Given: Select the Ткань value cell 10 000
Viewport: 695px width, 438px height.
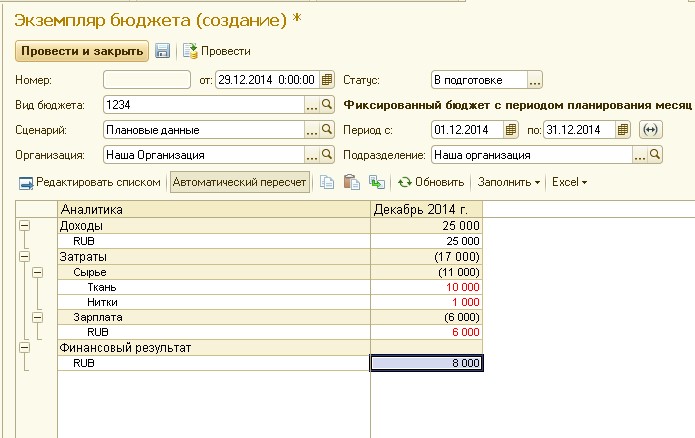Looking at the screenshot, I should point(426,287).
